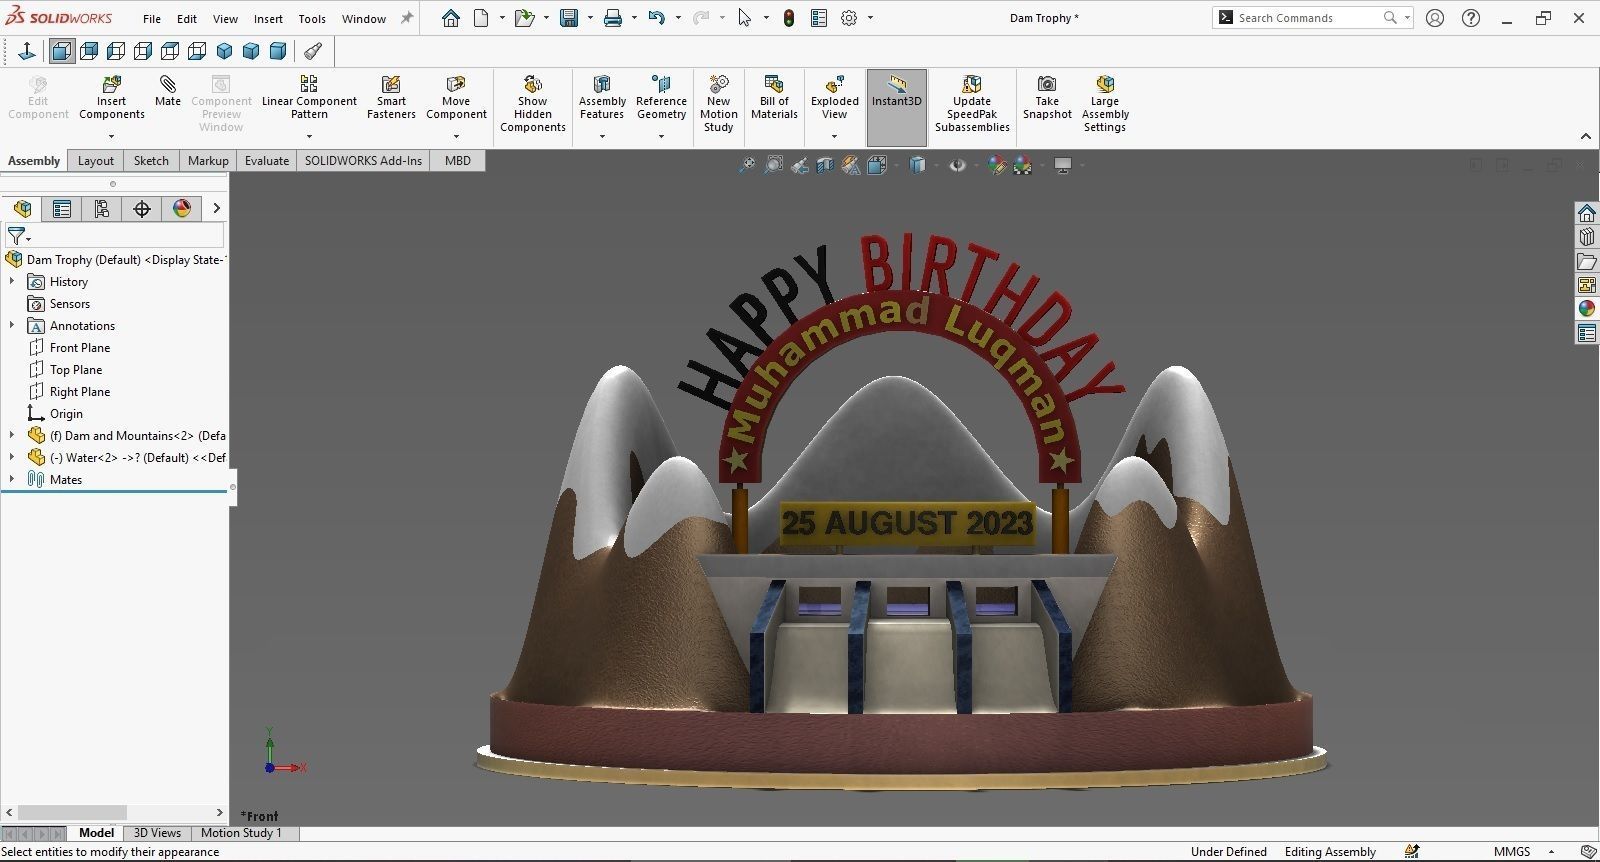Screen dimensions: 1600x862
Task: Expand the Water component node
Action: coord(12,458)
